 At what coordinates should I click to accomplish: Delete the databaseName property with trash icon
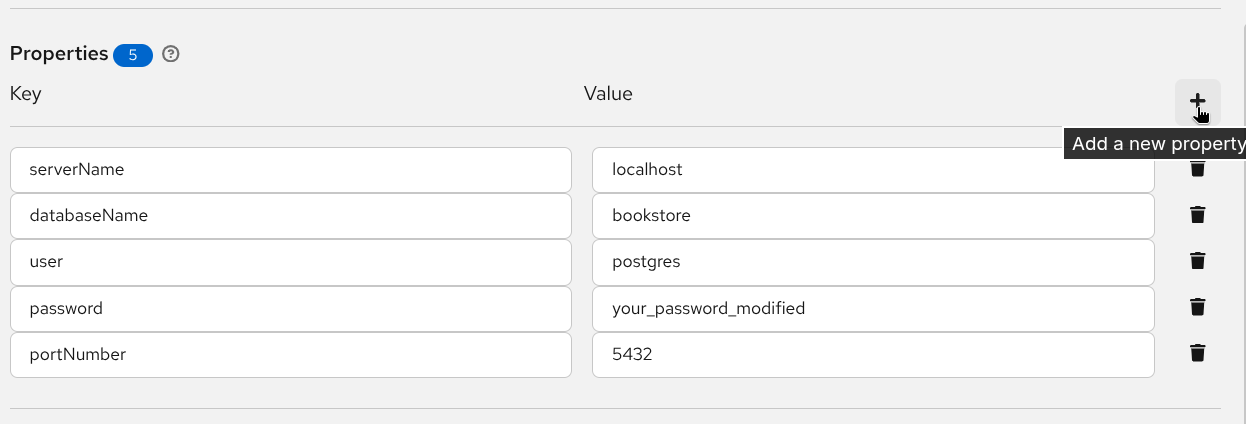(1197, 214)
